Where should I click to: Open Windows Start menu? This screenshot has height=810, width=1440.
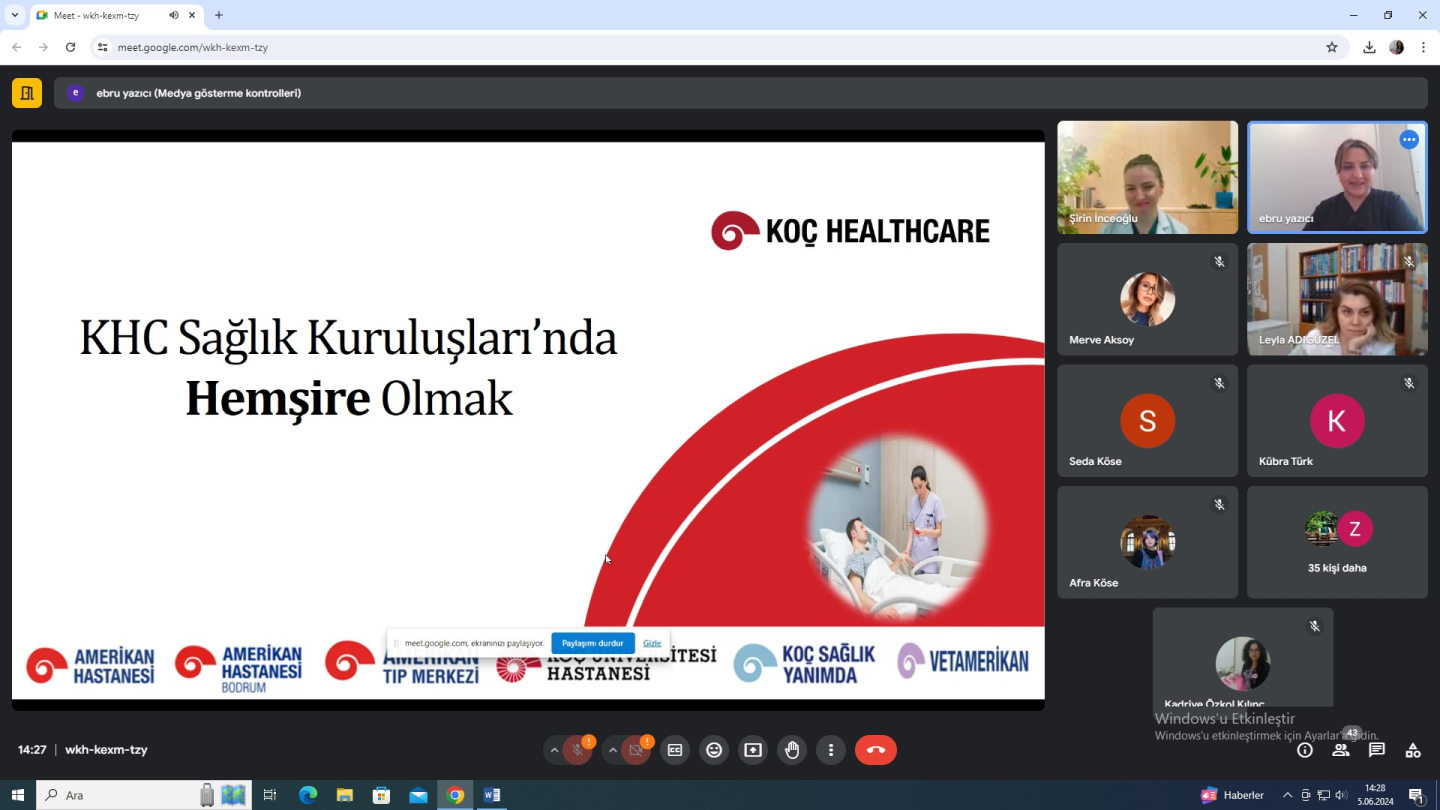click(x=18, y=795)
